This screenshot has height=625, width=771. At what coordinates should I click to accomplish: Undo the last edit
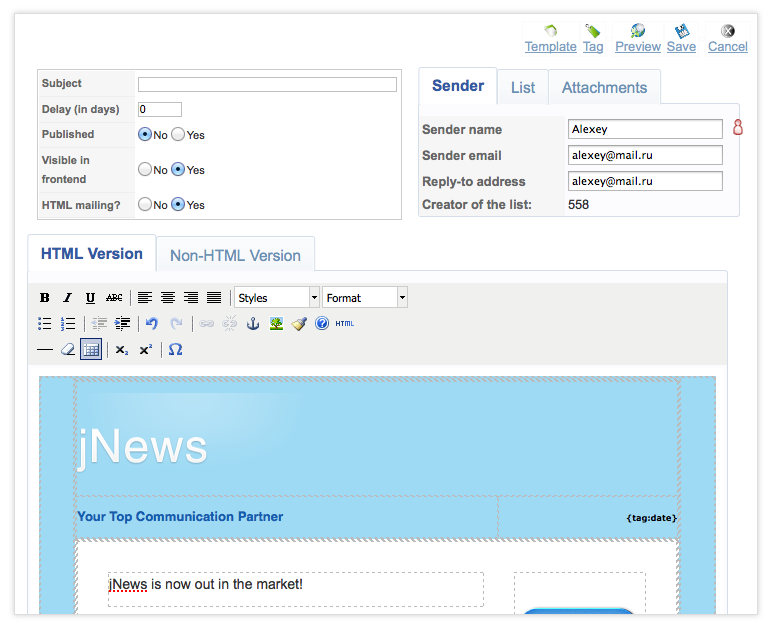coord(152,324)
